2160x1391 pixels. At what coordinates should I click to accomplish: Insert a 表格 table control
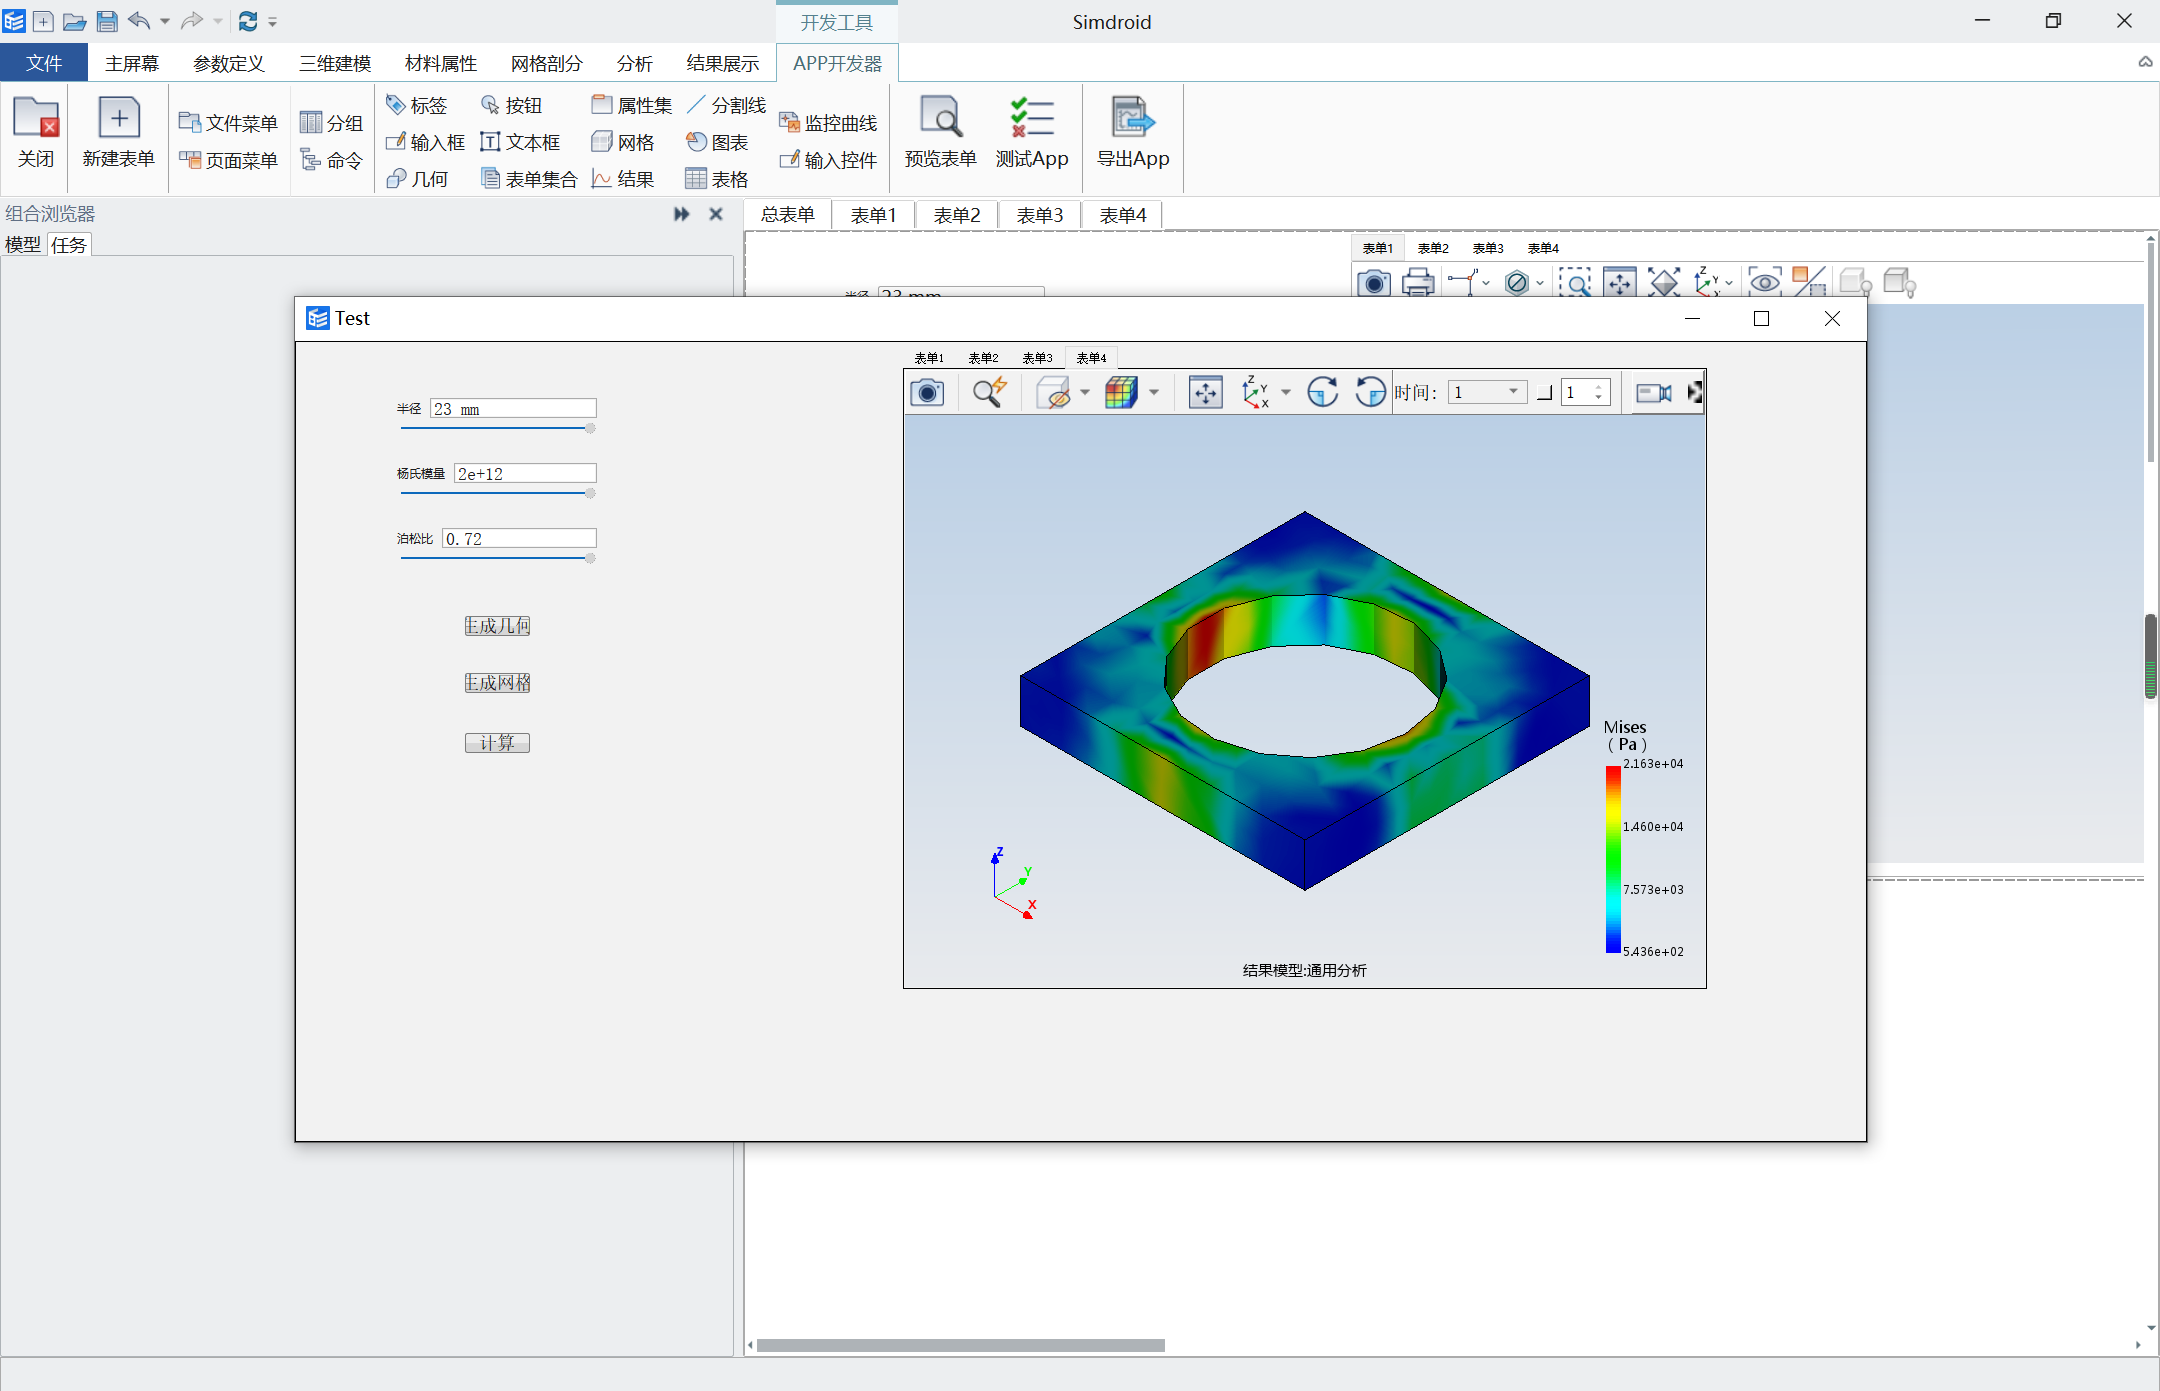(717, 179)
